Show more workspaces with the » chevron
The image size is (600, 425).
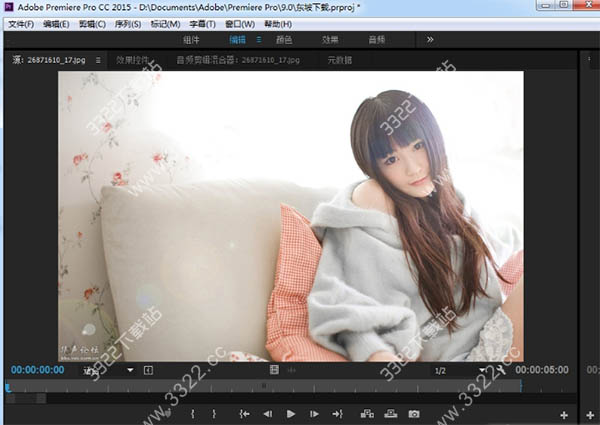(x=430, y=40)
